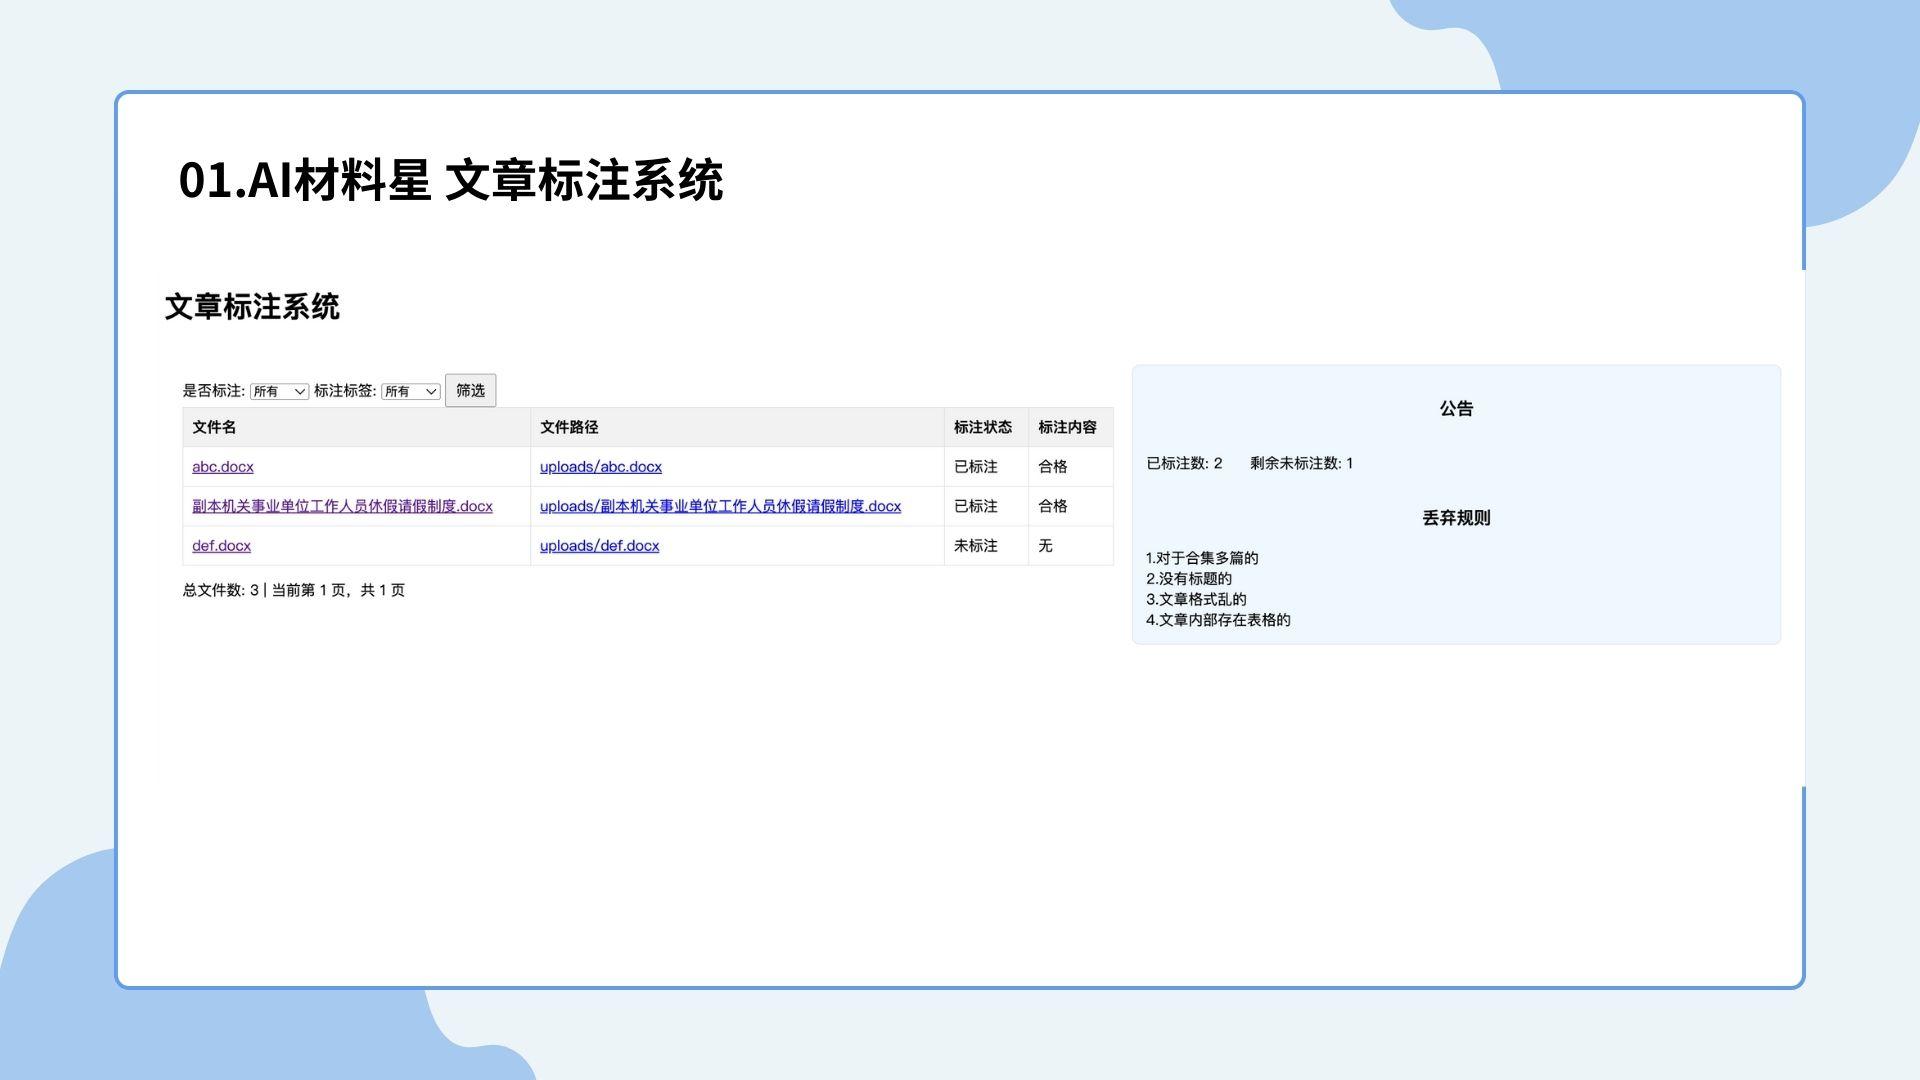Click the 标注状态 column header
Image resolution: width=1920 pixels, height=1080 pixels.
[983, 427]
